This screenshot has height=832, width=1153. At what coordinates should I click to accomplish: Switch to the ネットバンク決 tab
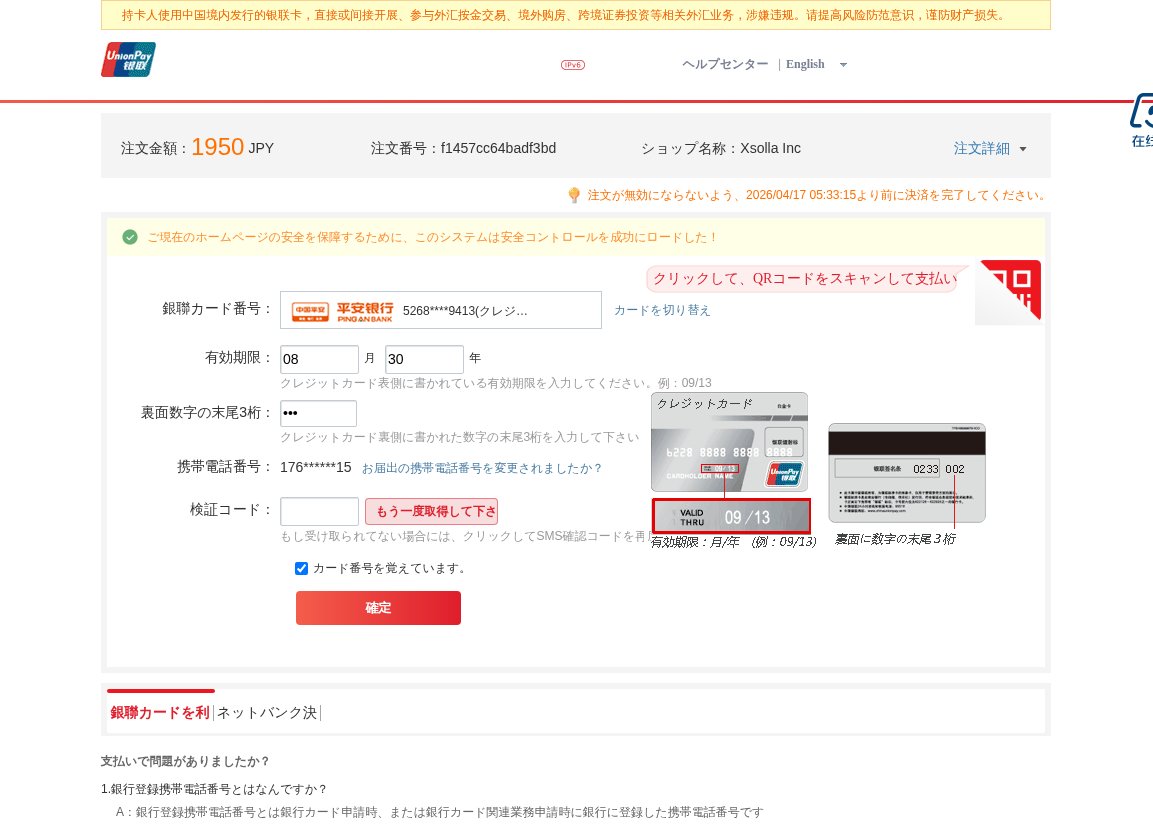[x=267, y=713]
